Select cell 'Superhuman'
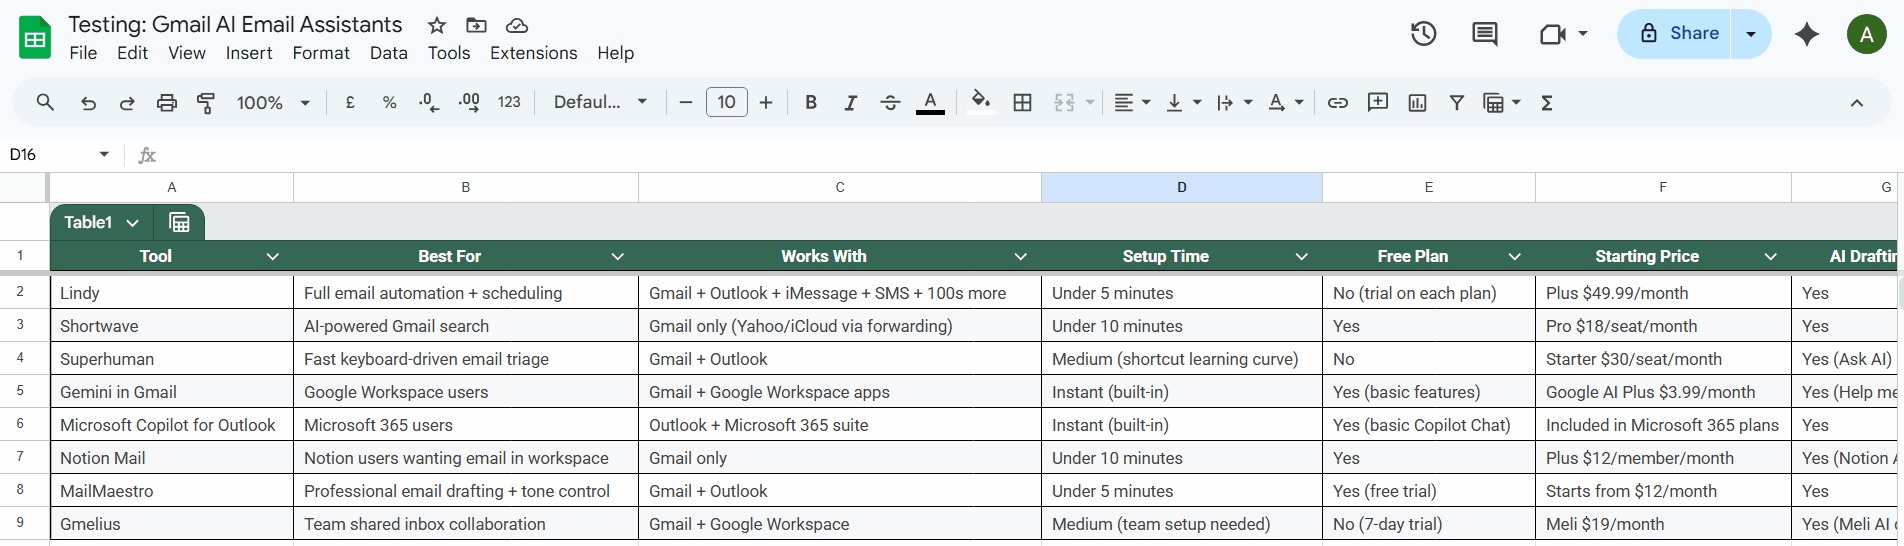 pos(171,359)
